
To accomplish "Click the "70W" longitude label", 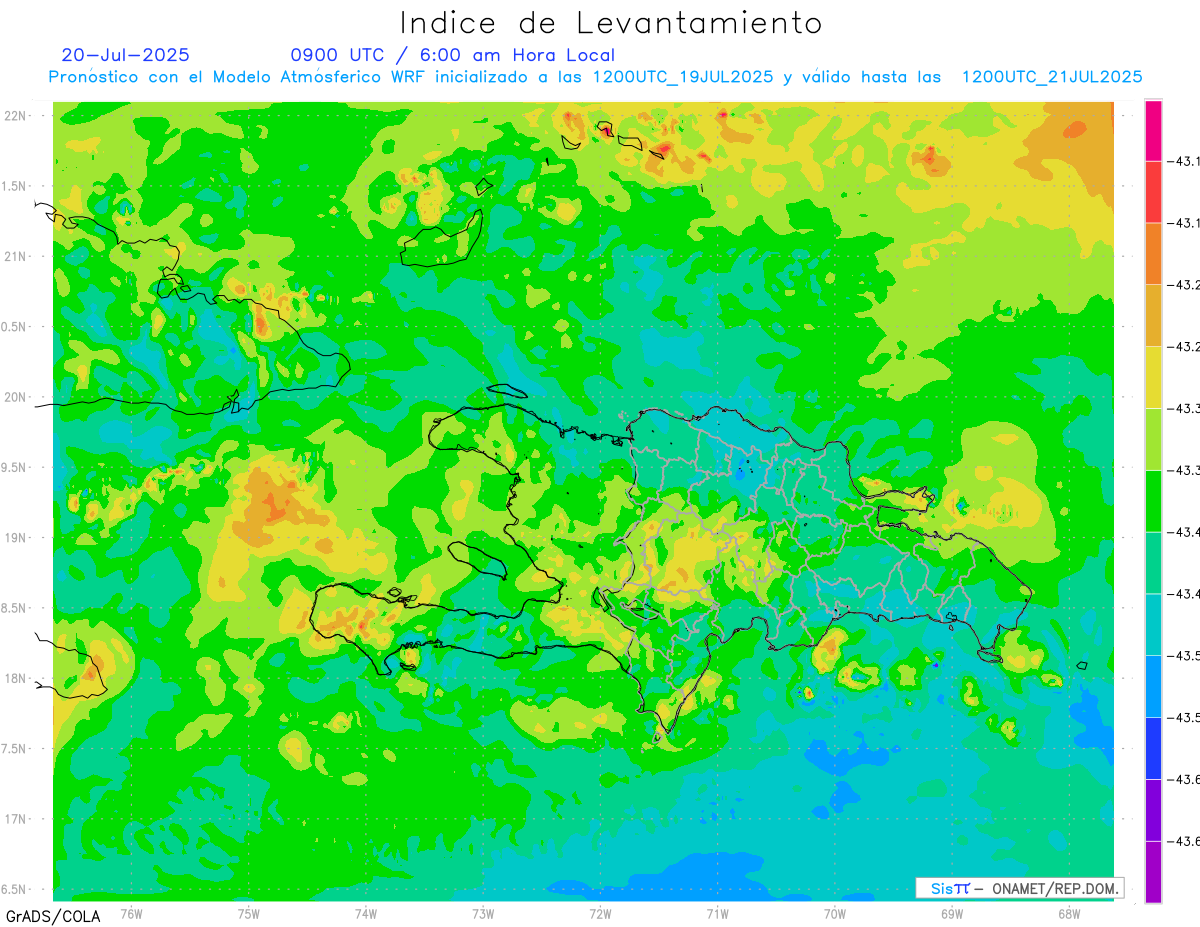I will pos(835,914).
